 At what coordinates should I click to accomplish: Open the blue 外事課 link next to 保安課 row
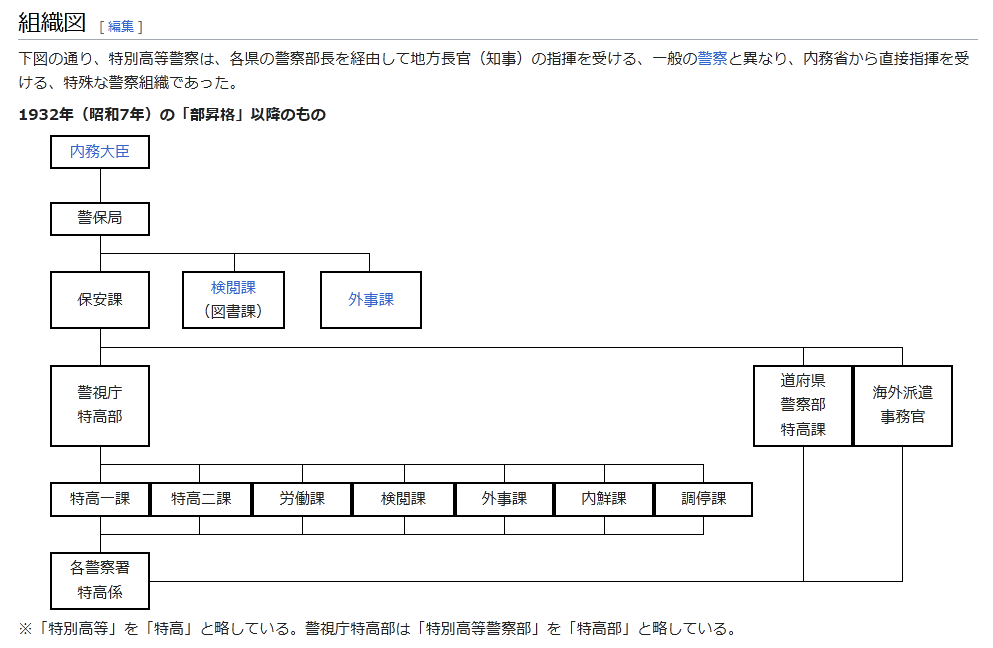[371, 300]
